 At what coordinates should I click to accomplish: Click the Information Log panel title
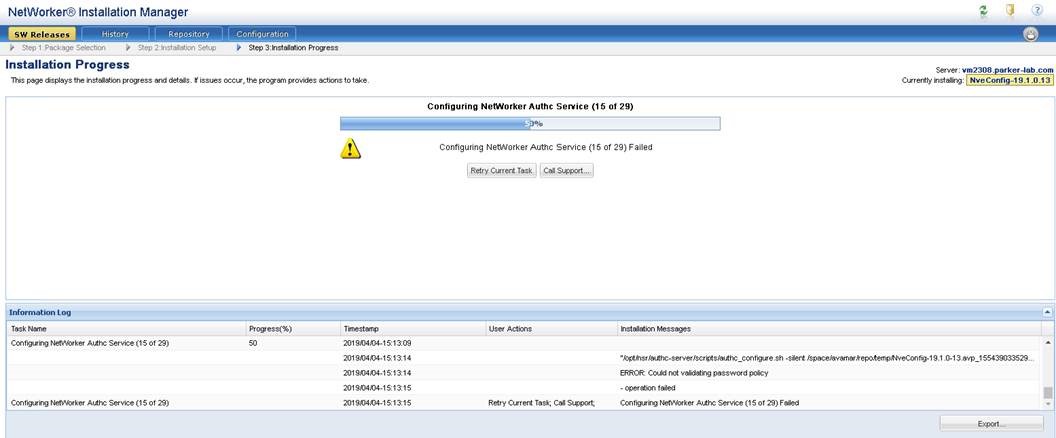pyautogui.click(x=40, y=313)
